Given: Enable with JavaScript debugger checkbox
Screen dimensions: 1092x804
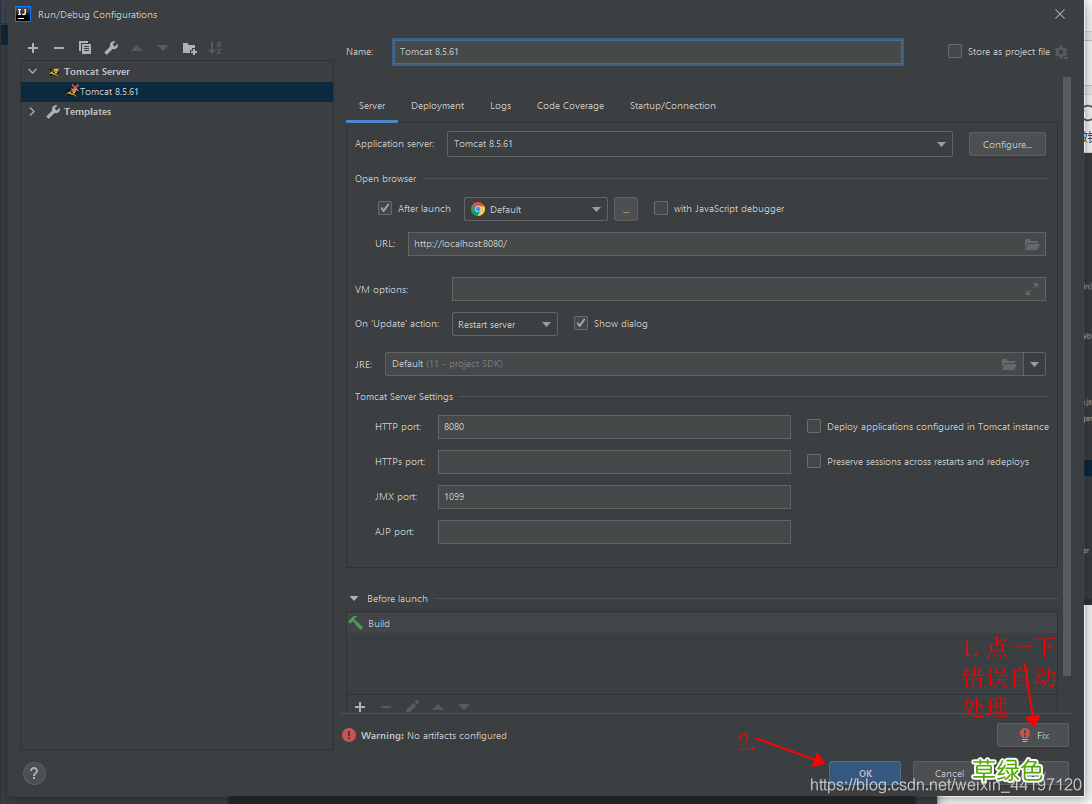Looking at the screenshot, I should click(661, 208).
